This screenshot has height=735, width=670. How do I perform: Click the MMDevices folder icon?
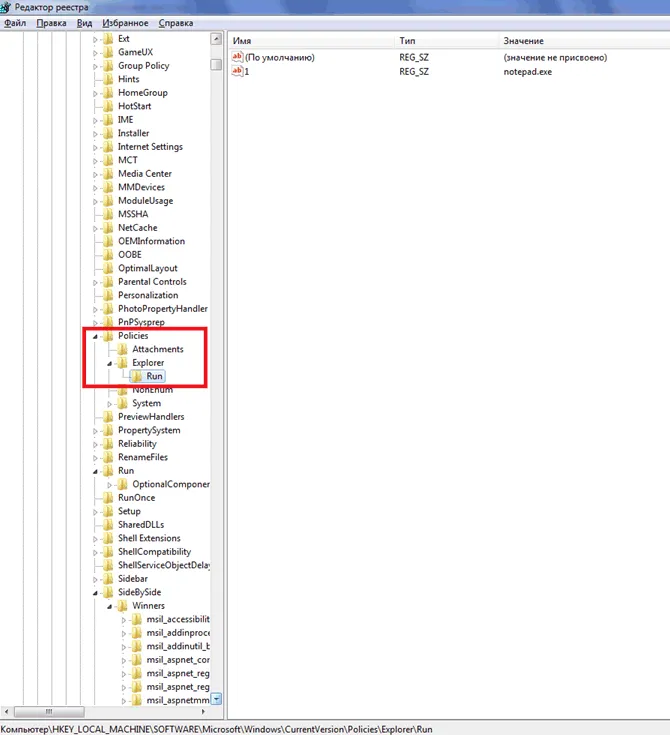[108, 187]
